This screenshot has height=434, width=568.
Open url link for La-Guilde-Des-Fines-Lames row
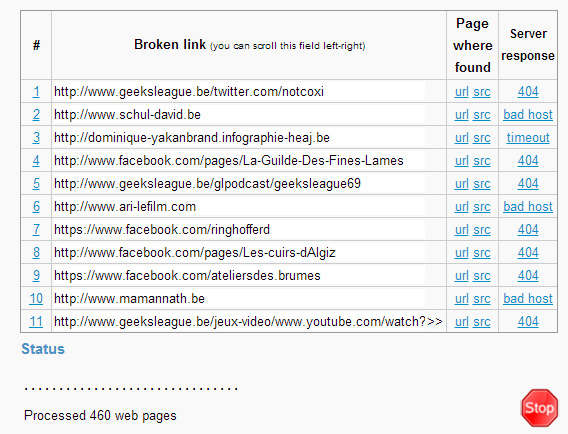coord(462,161)
